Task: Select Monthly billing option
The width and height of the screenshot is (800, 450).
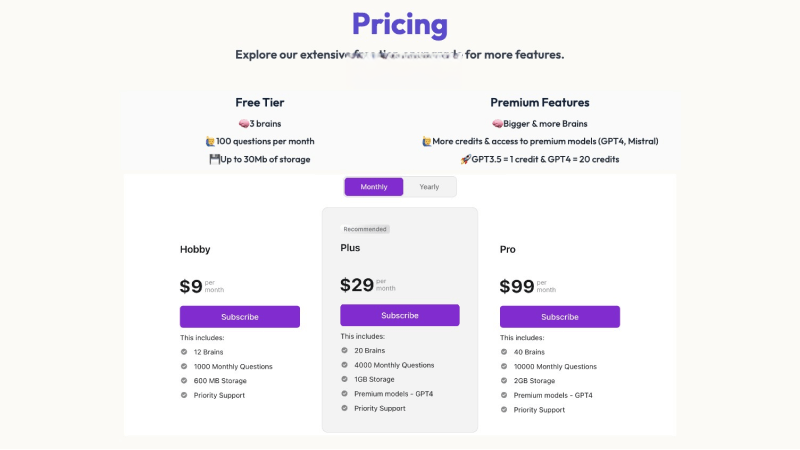Action: coord(374,187)
